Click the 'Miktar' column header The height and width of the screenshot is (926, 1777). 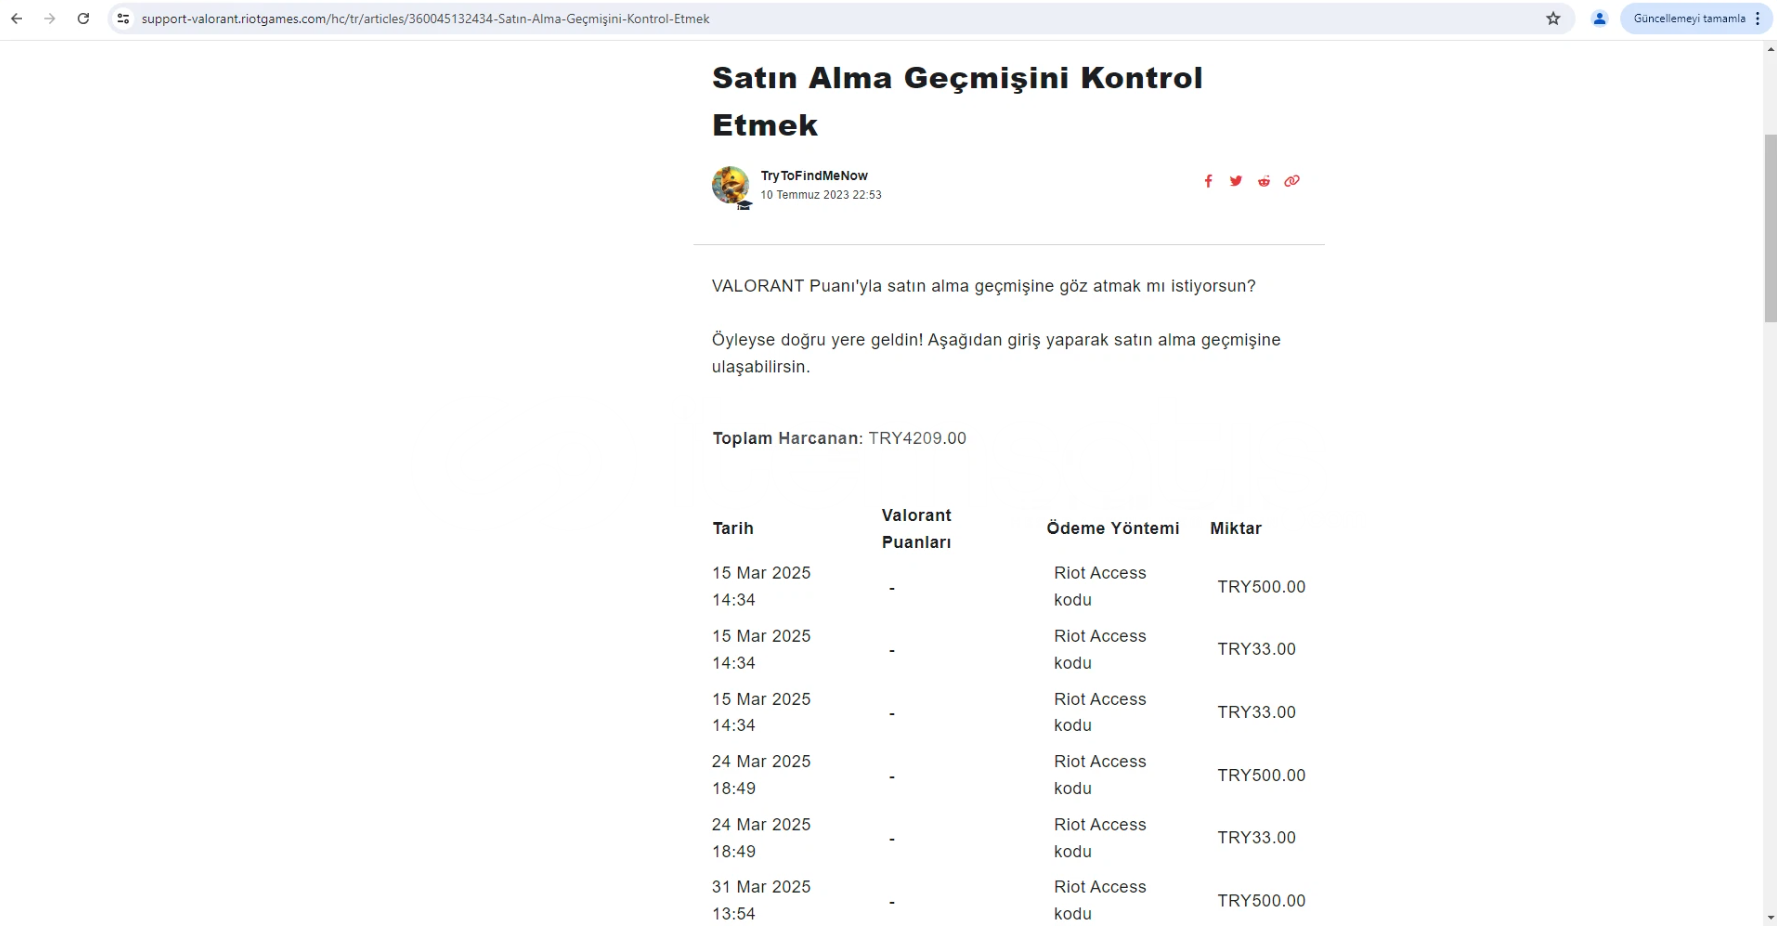click(1236, 528)
